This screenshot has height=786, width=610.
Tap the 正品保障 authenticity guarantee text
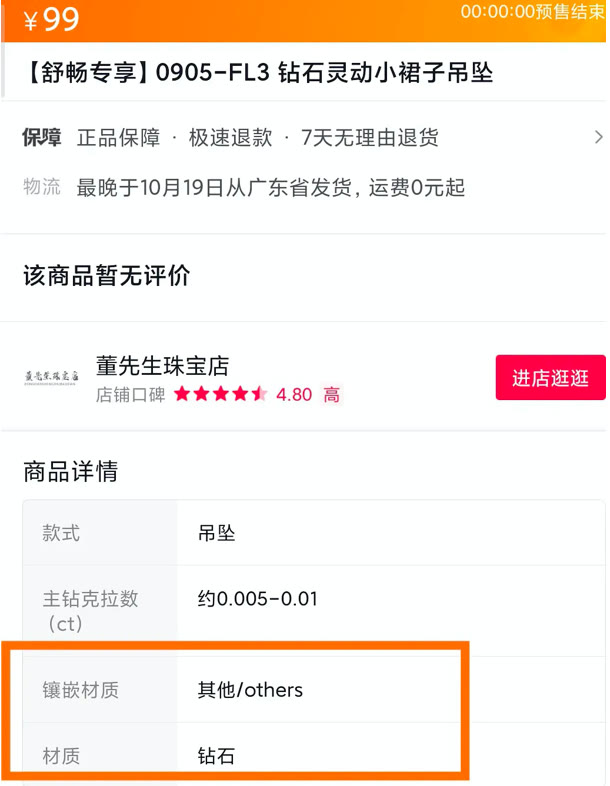pyautogui.click(x=119, y=137)
